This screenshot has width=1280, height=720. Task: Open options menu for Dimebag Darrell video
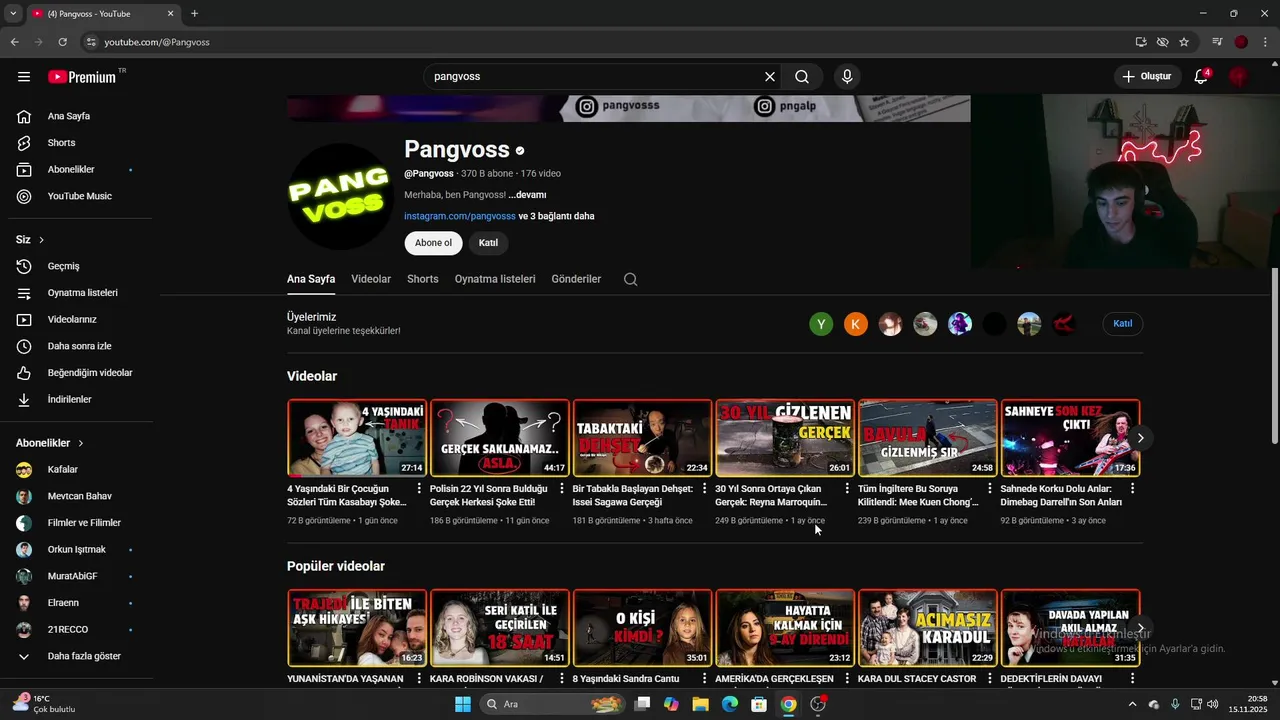click(x=1132, y=489)
